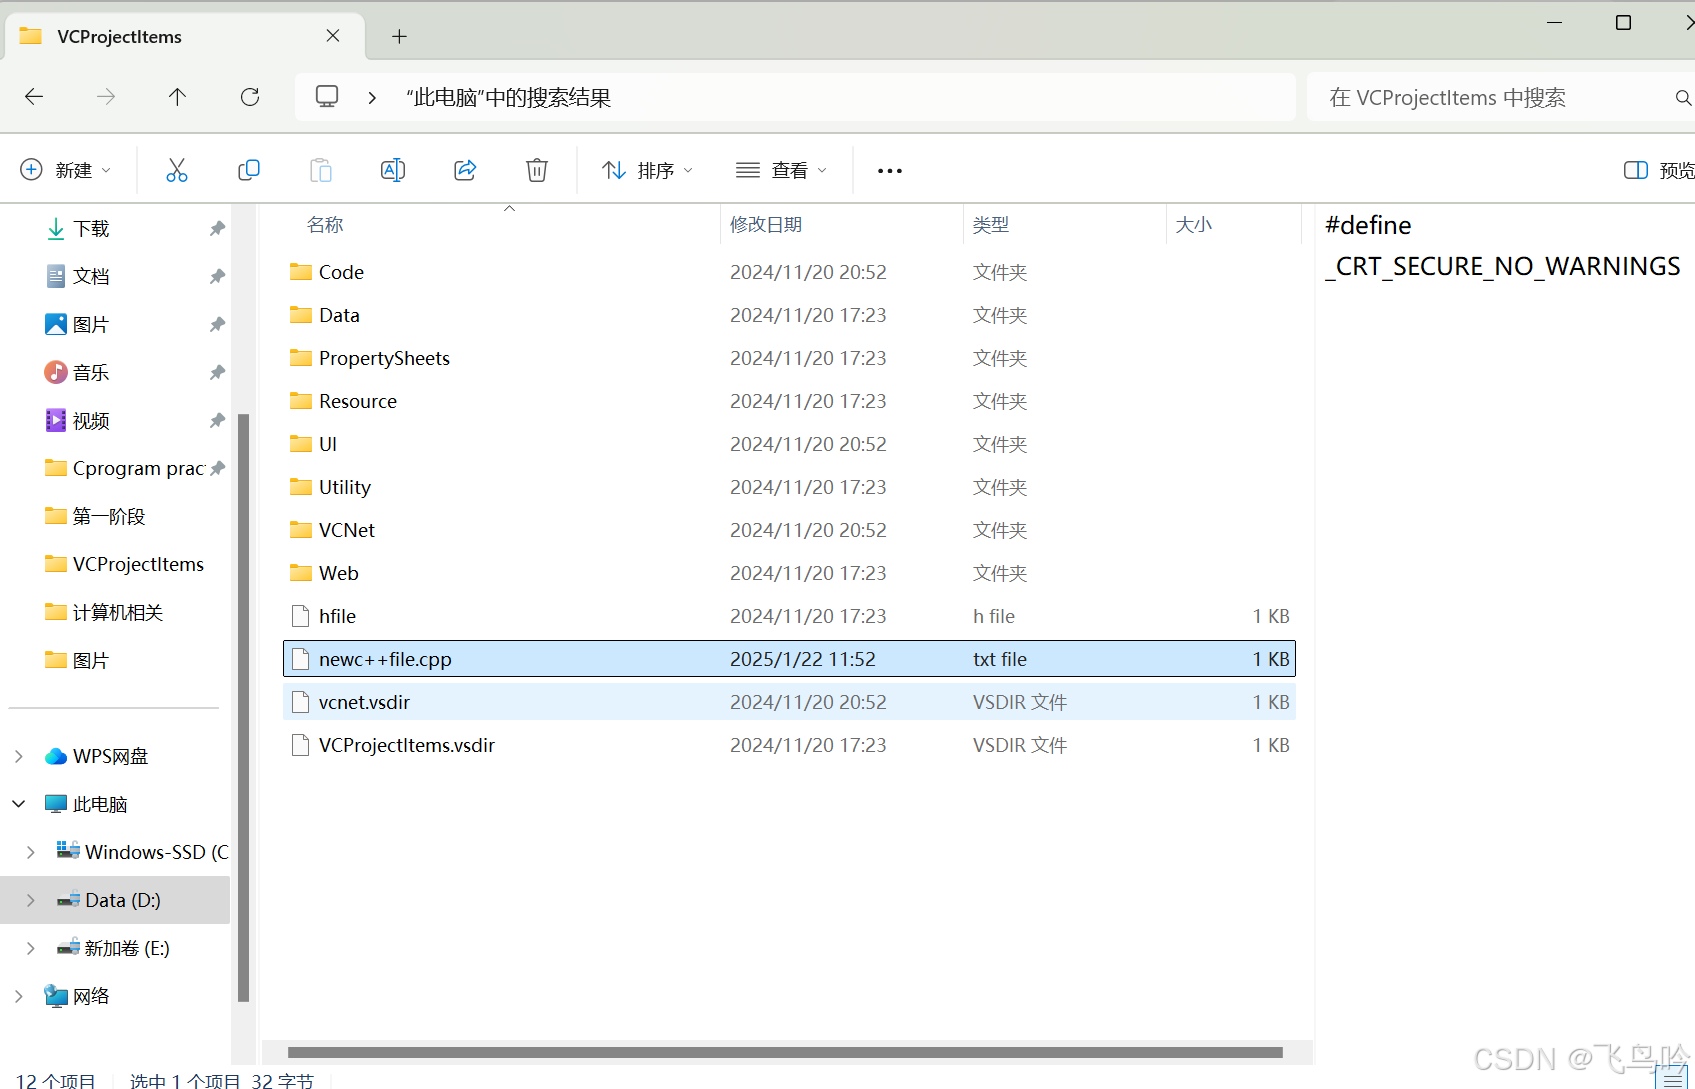Click the Copy icon in toolbar

pyautogui.click(x=249, y=170)
